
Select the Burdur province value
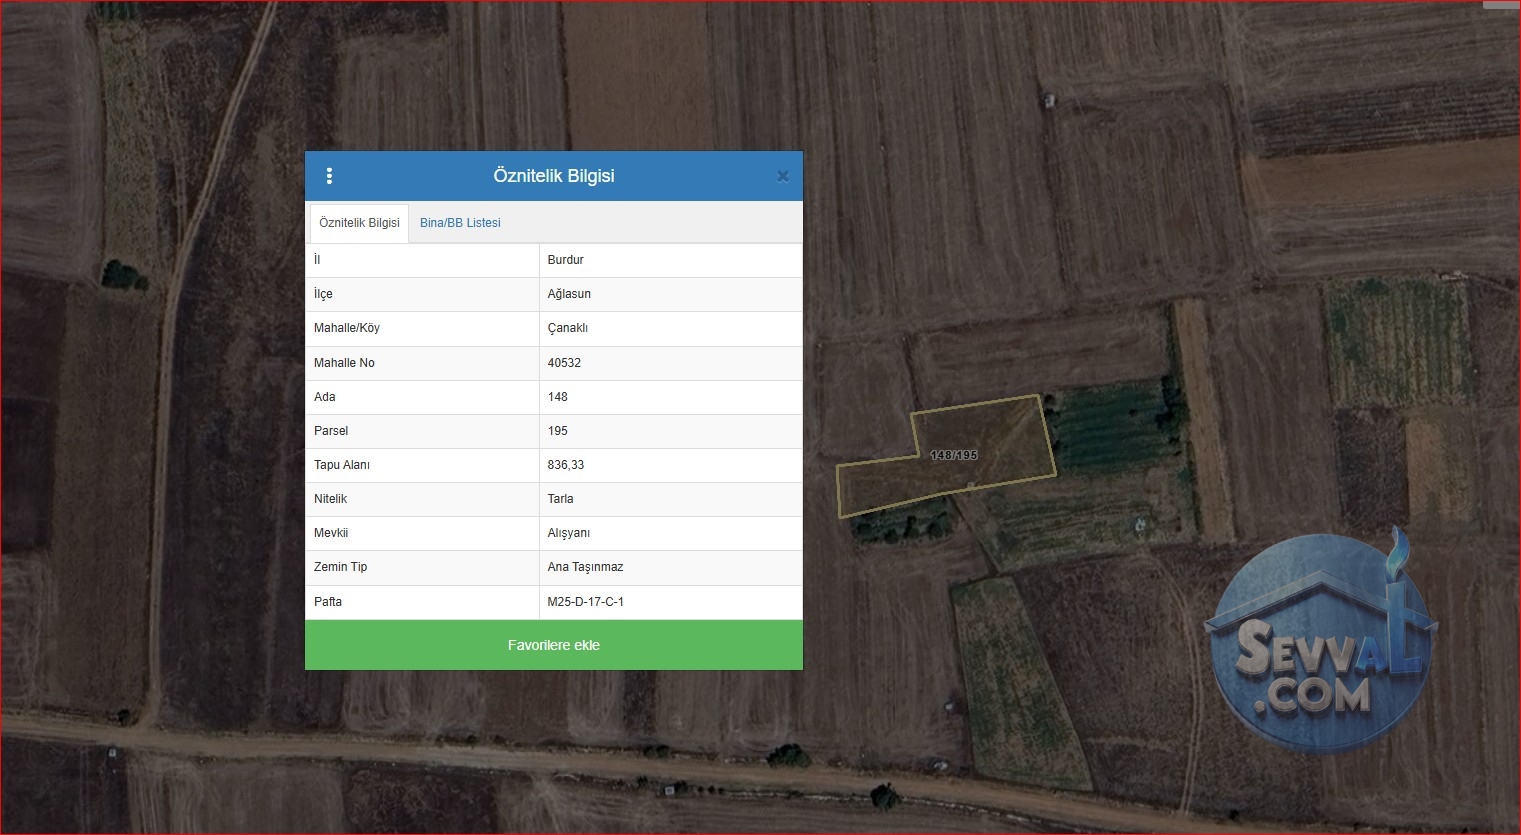565,260
